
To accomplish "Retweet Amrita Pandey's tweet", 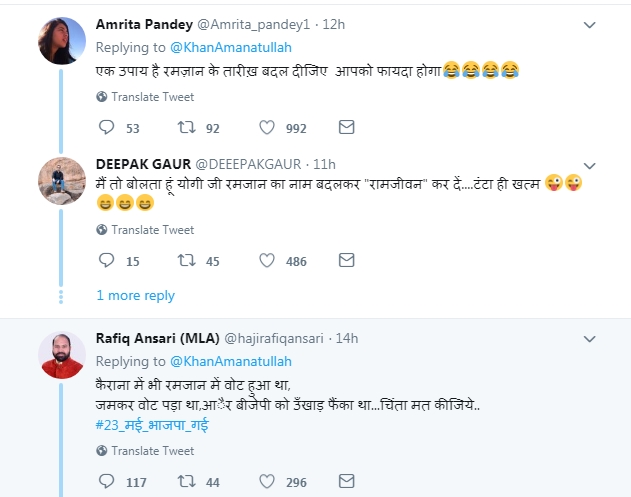I will point(185,127).
